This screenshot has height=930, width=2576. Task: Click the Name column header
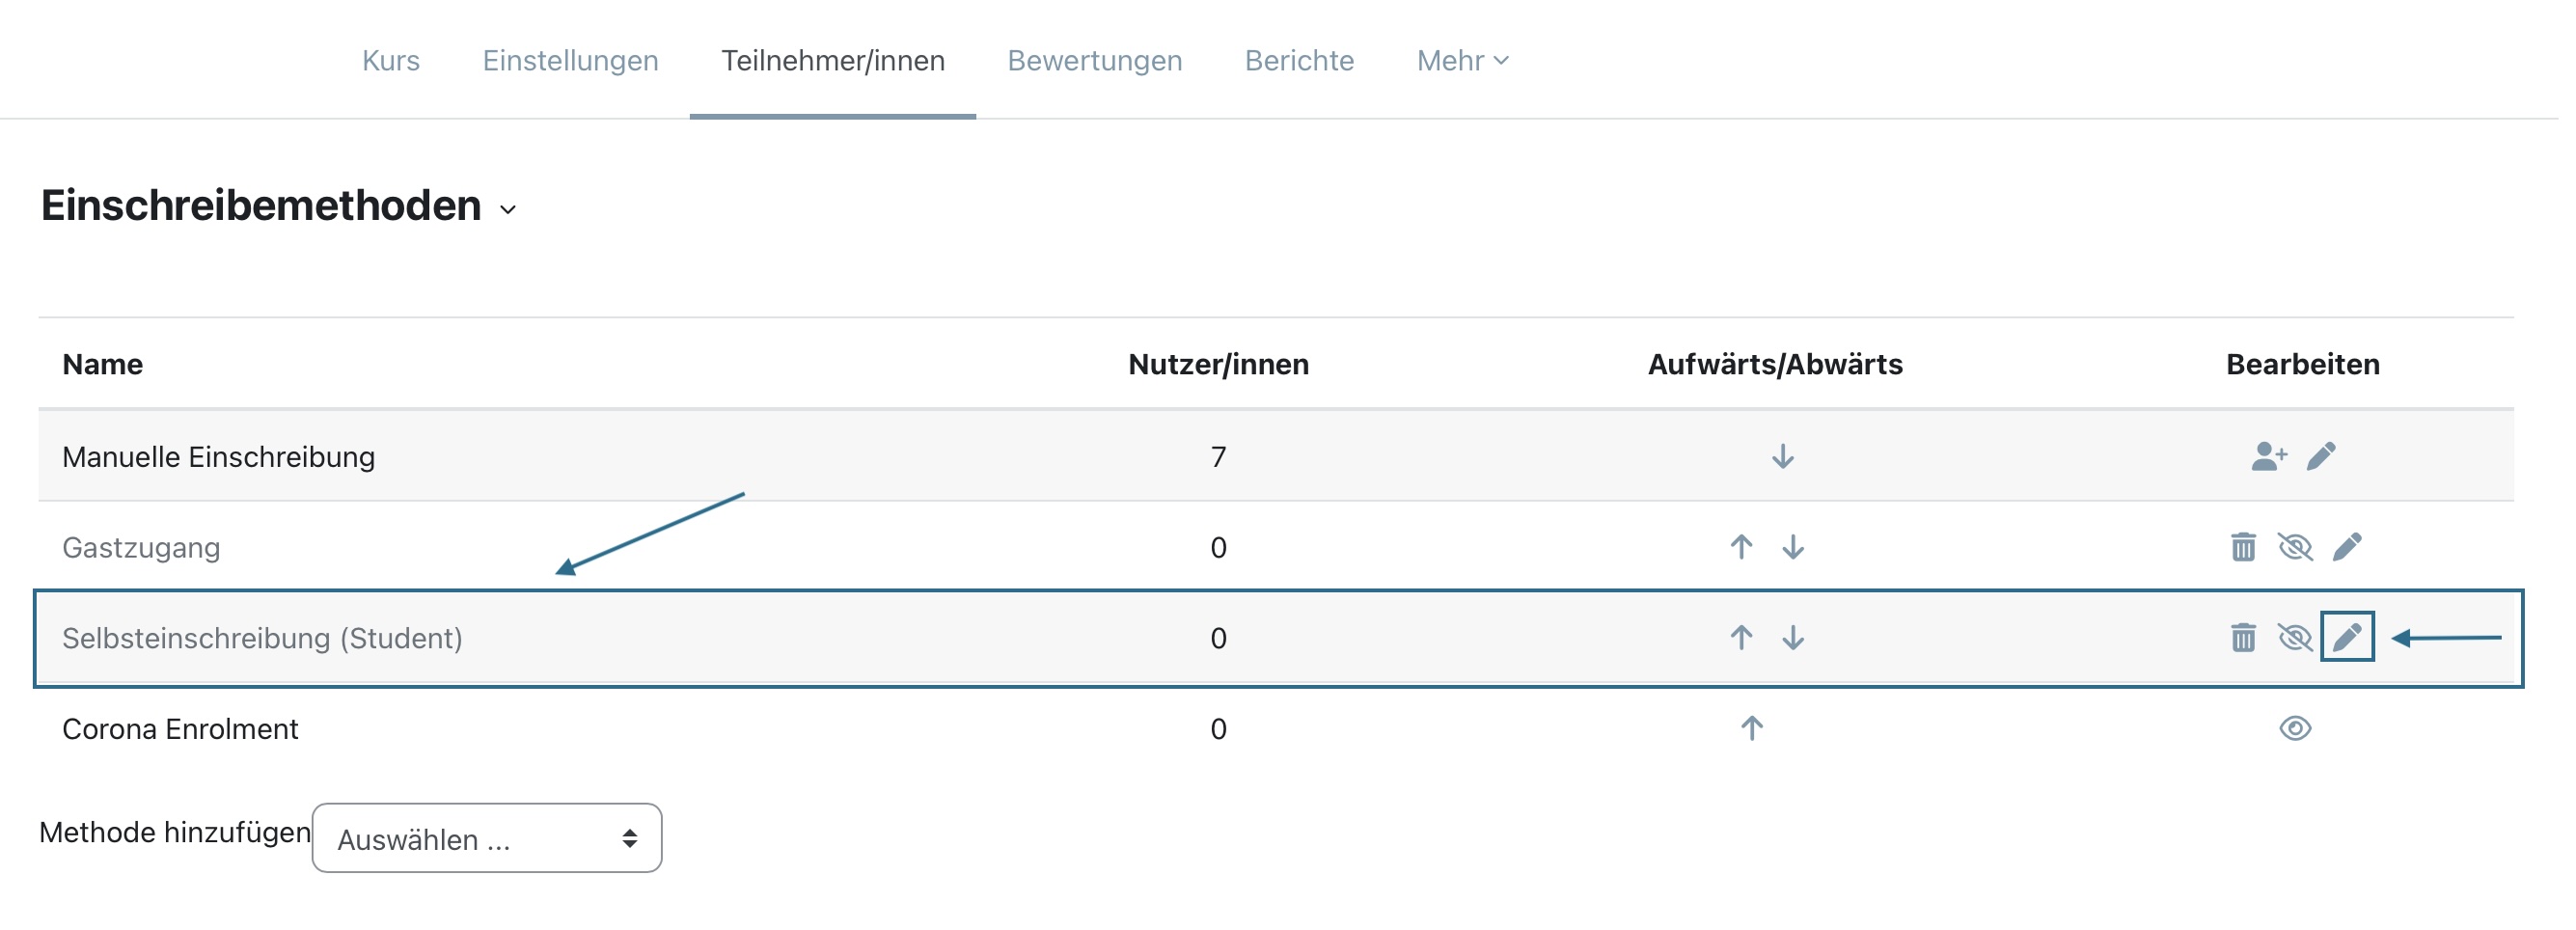(103, 366)
